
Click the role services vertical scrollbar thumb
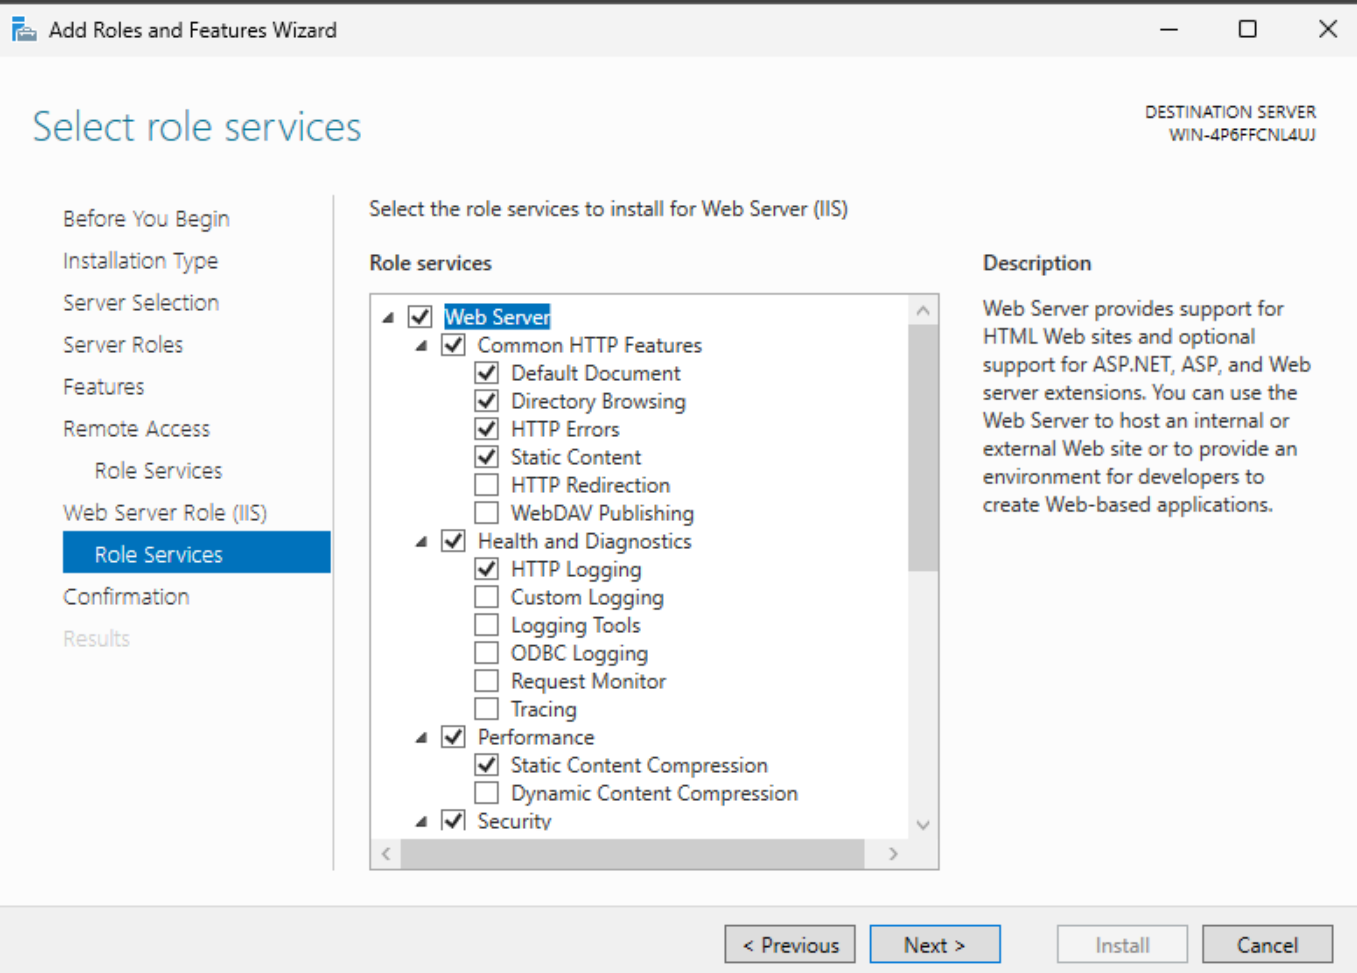(923, 448)
